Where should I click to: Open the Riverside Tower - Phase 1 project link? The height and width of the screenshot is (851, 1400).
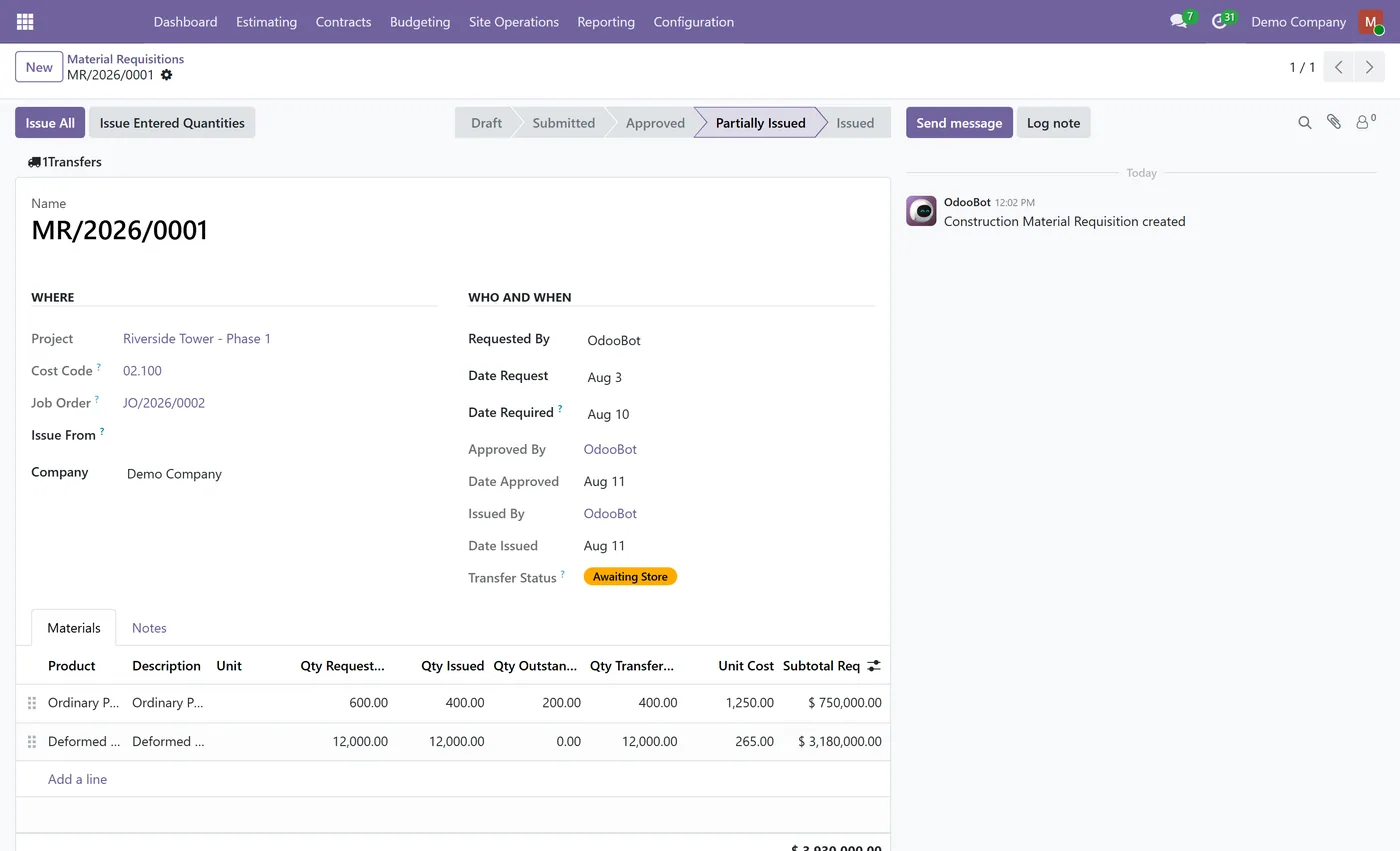(x=197, y=339)
